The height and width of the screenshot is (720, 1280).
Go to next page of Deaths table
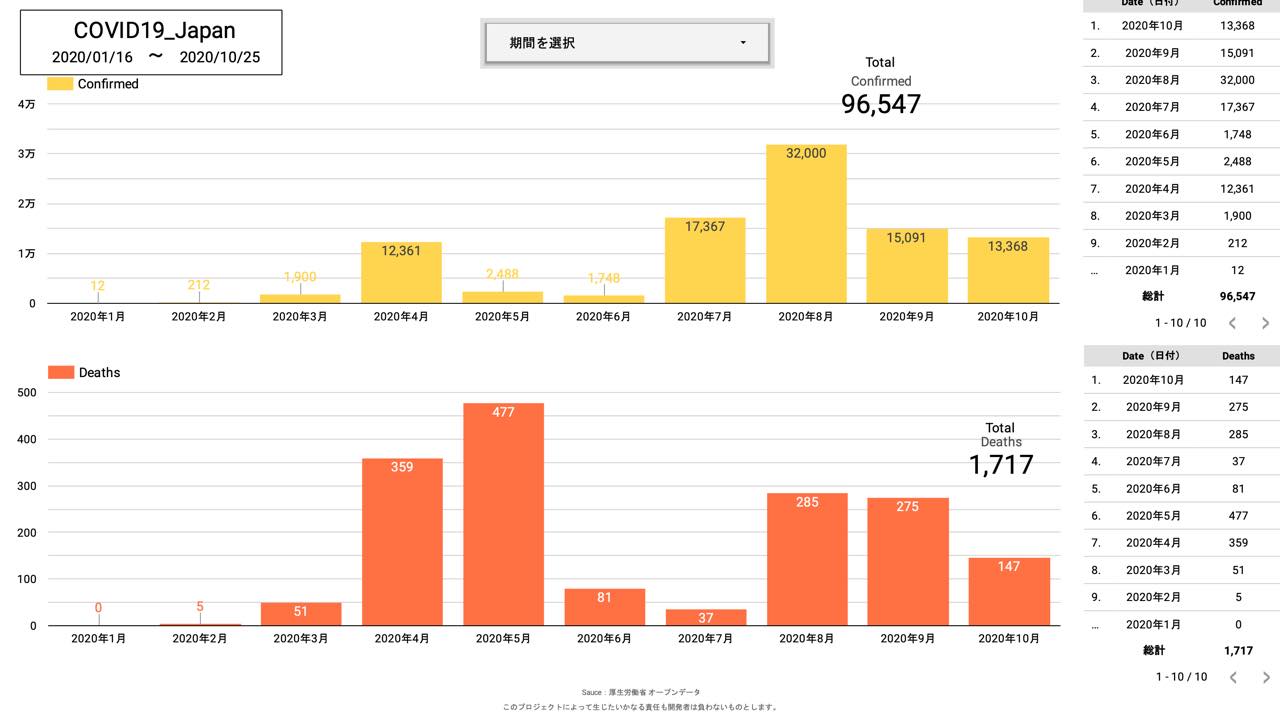1265,677
